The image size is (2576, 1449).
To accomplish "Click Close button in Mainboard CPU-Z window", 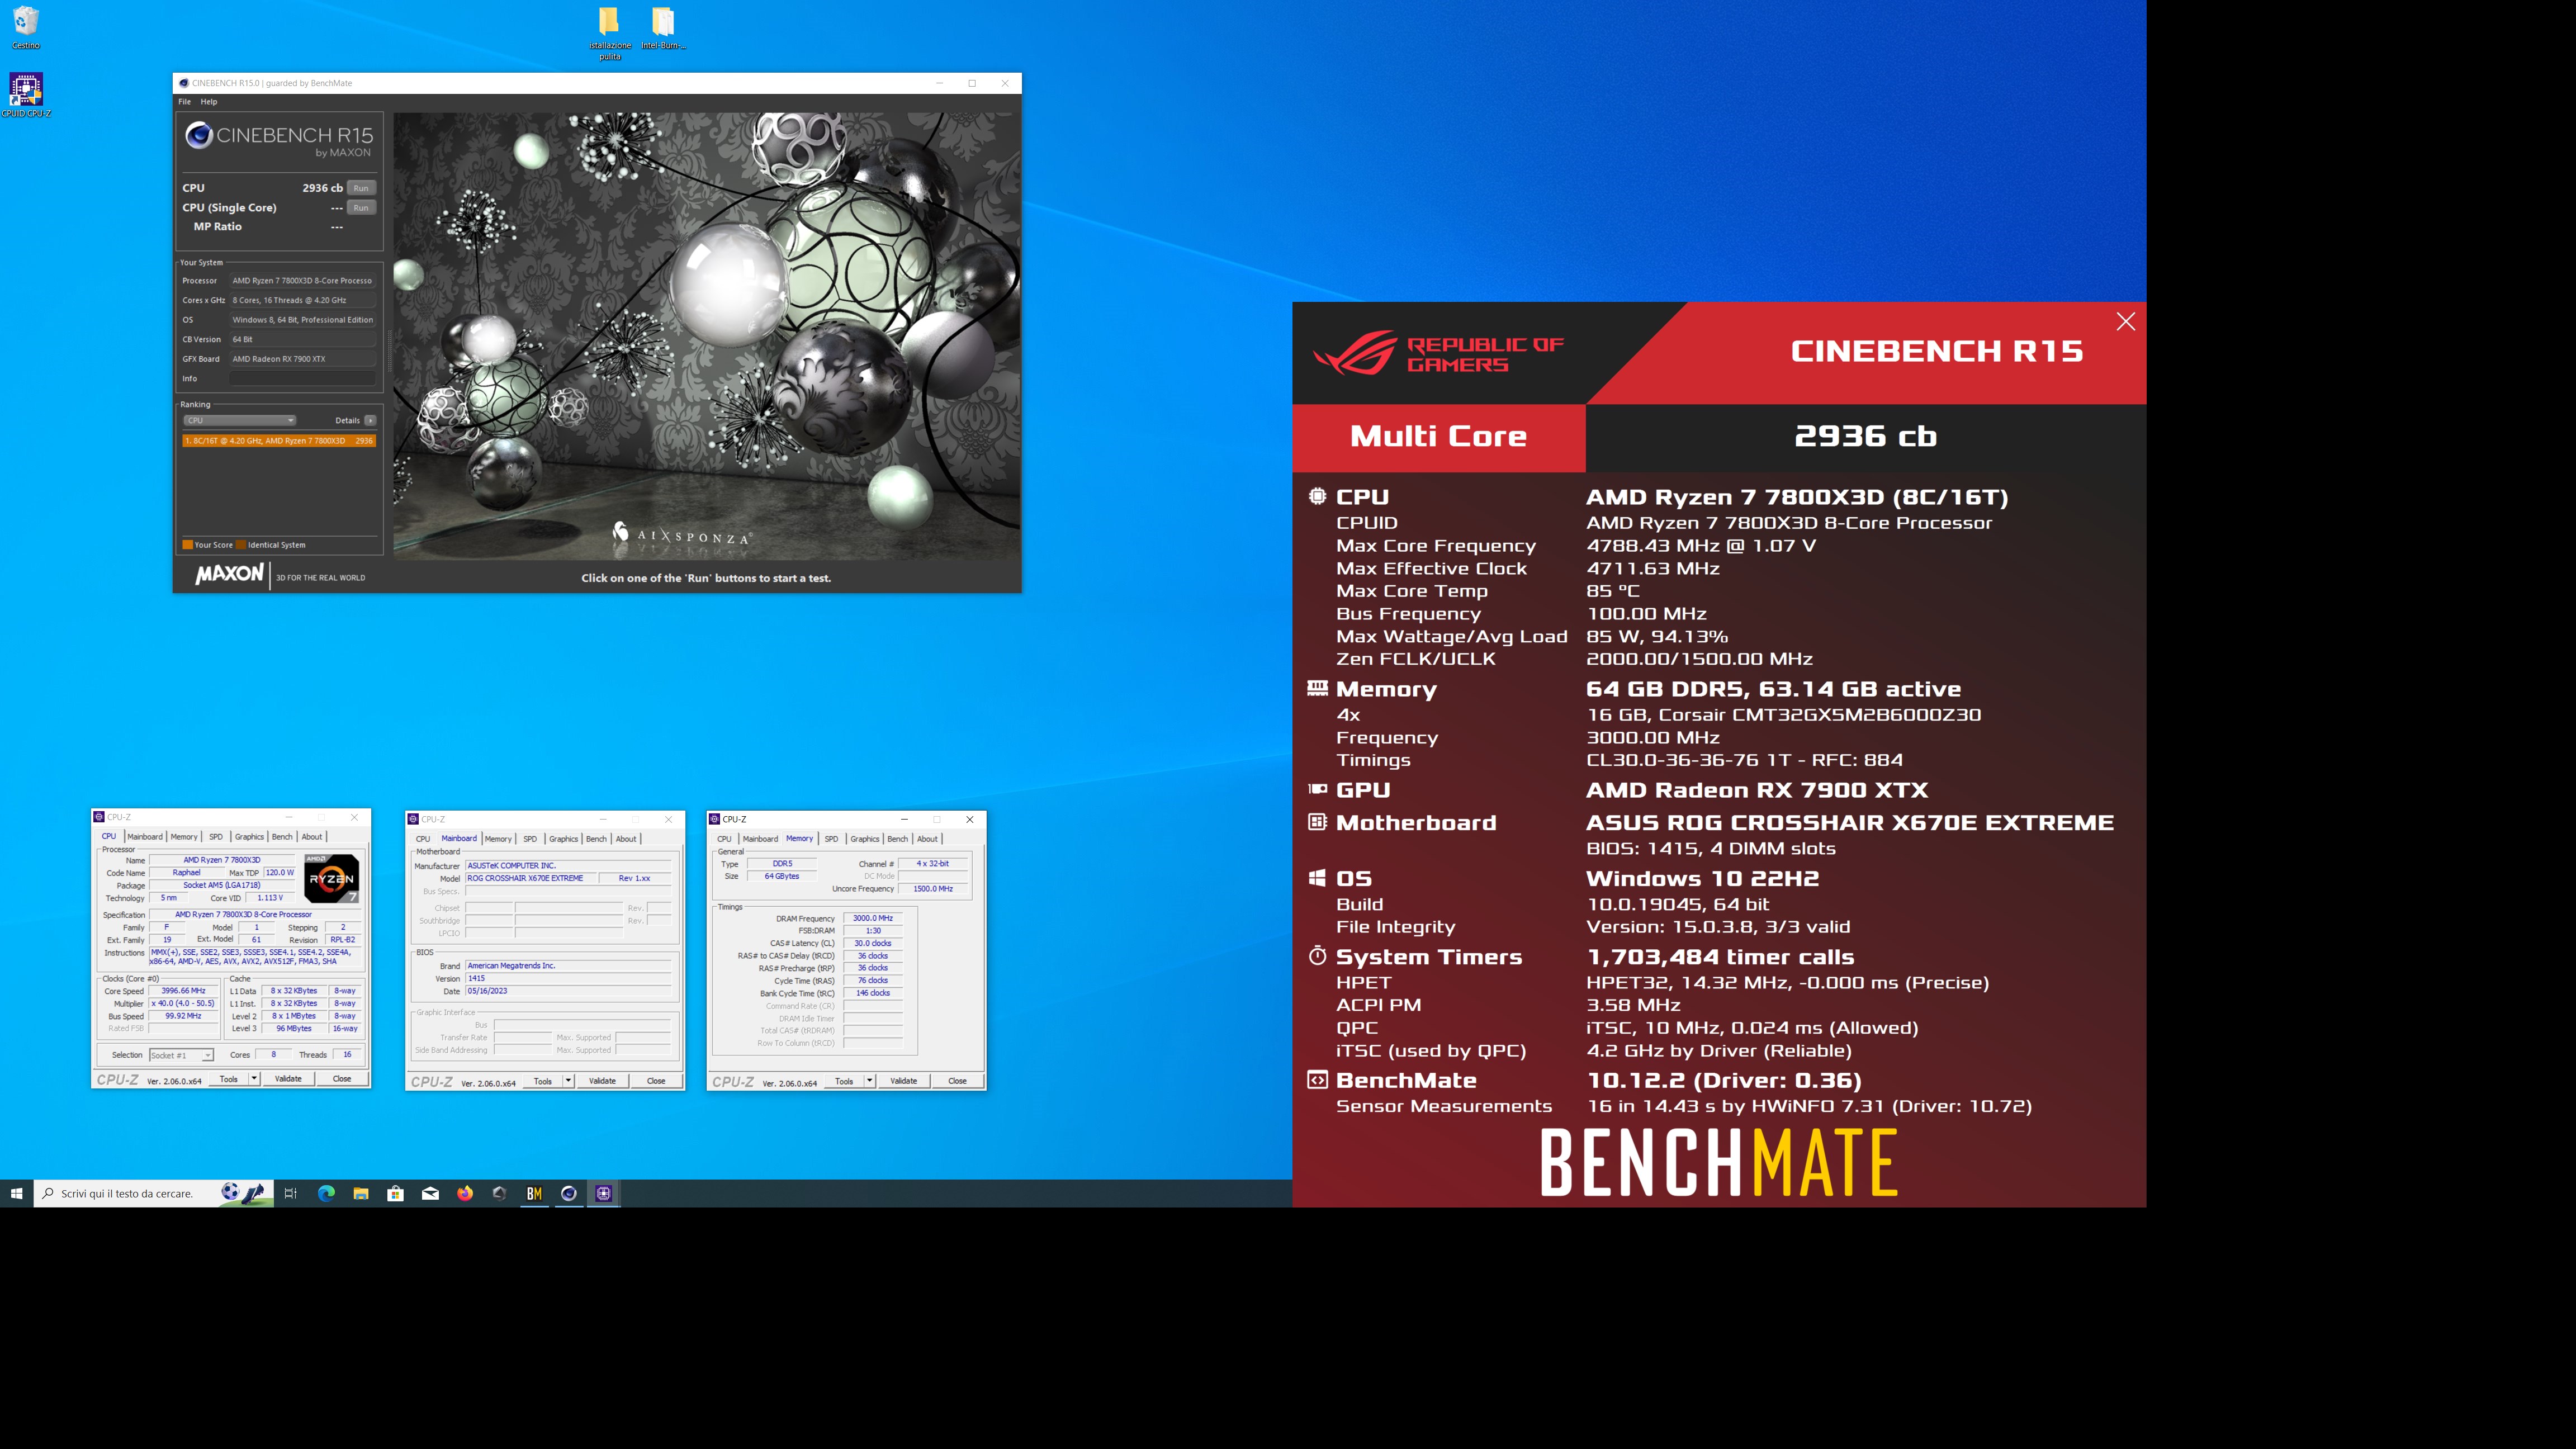I will (656, 1080).
